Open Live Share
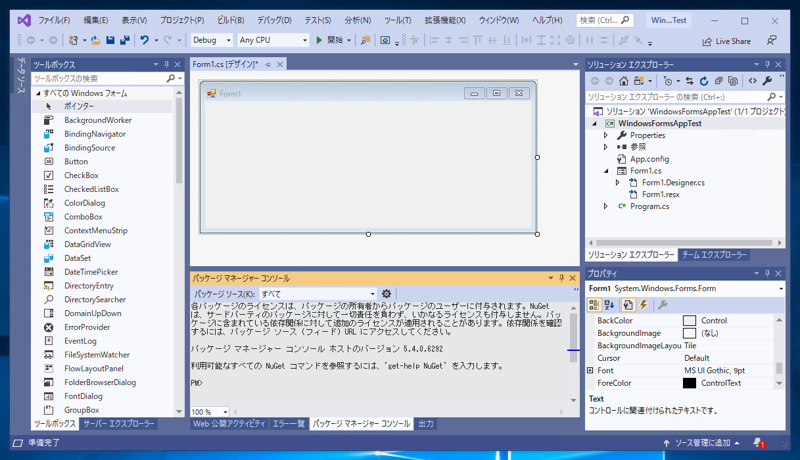The width and height of the screenshot is (800, 460). coord(727,41)
